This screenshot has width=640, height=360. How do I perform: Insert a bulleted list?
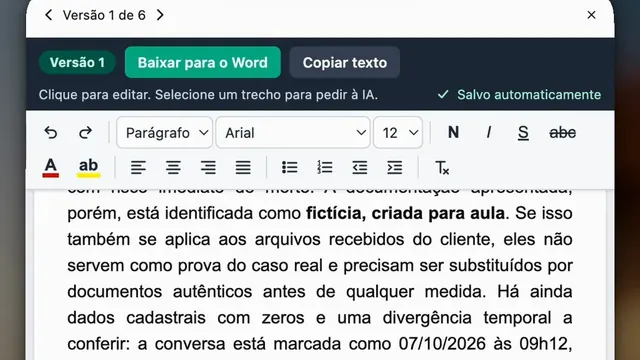[x=289, y=167]
